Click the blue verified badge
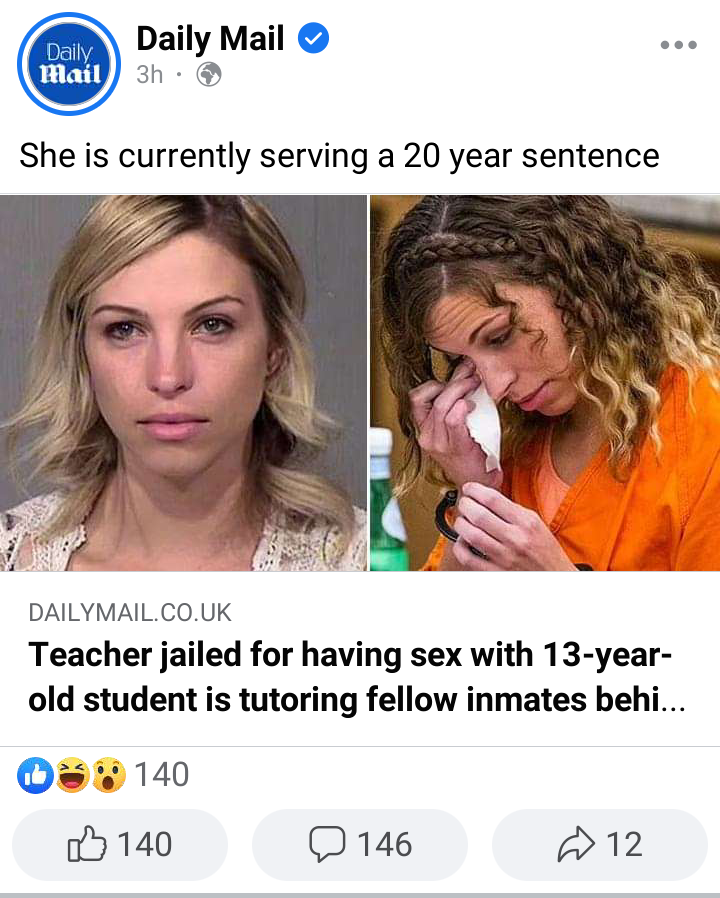Screen dimensions: 720x898 (x=313, y=38)
